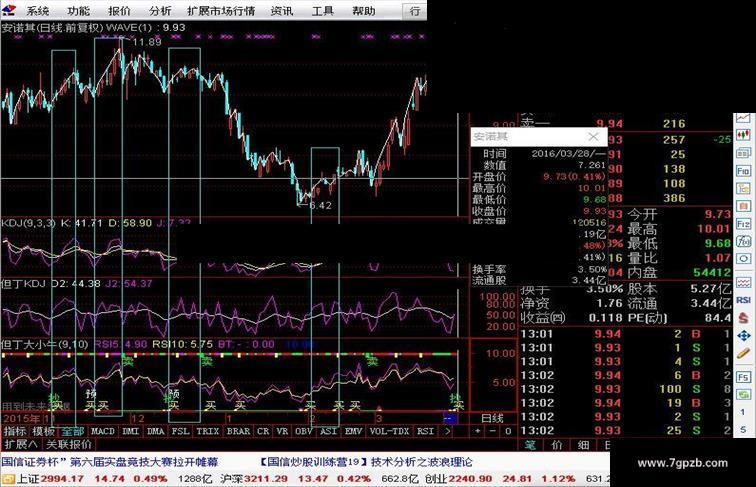The height and width of the screenshot is (487, 756).
Task: Switch to the 指标 tab
Action: pyautogui.click(x=15, y=431)
